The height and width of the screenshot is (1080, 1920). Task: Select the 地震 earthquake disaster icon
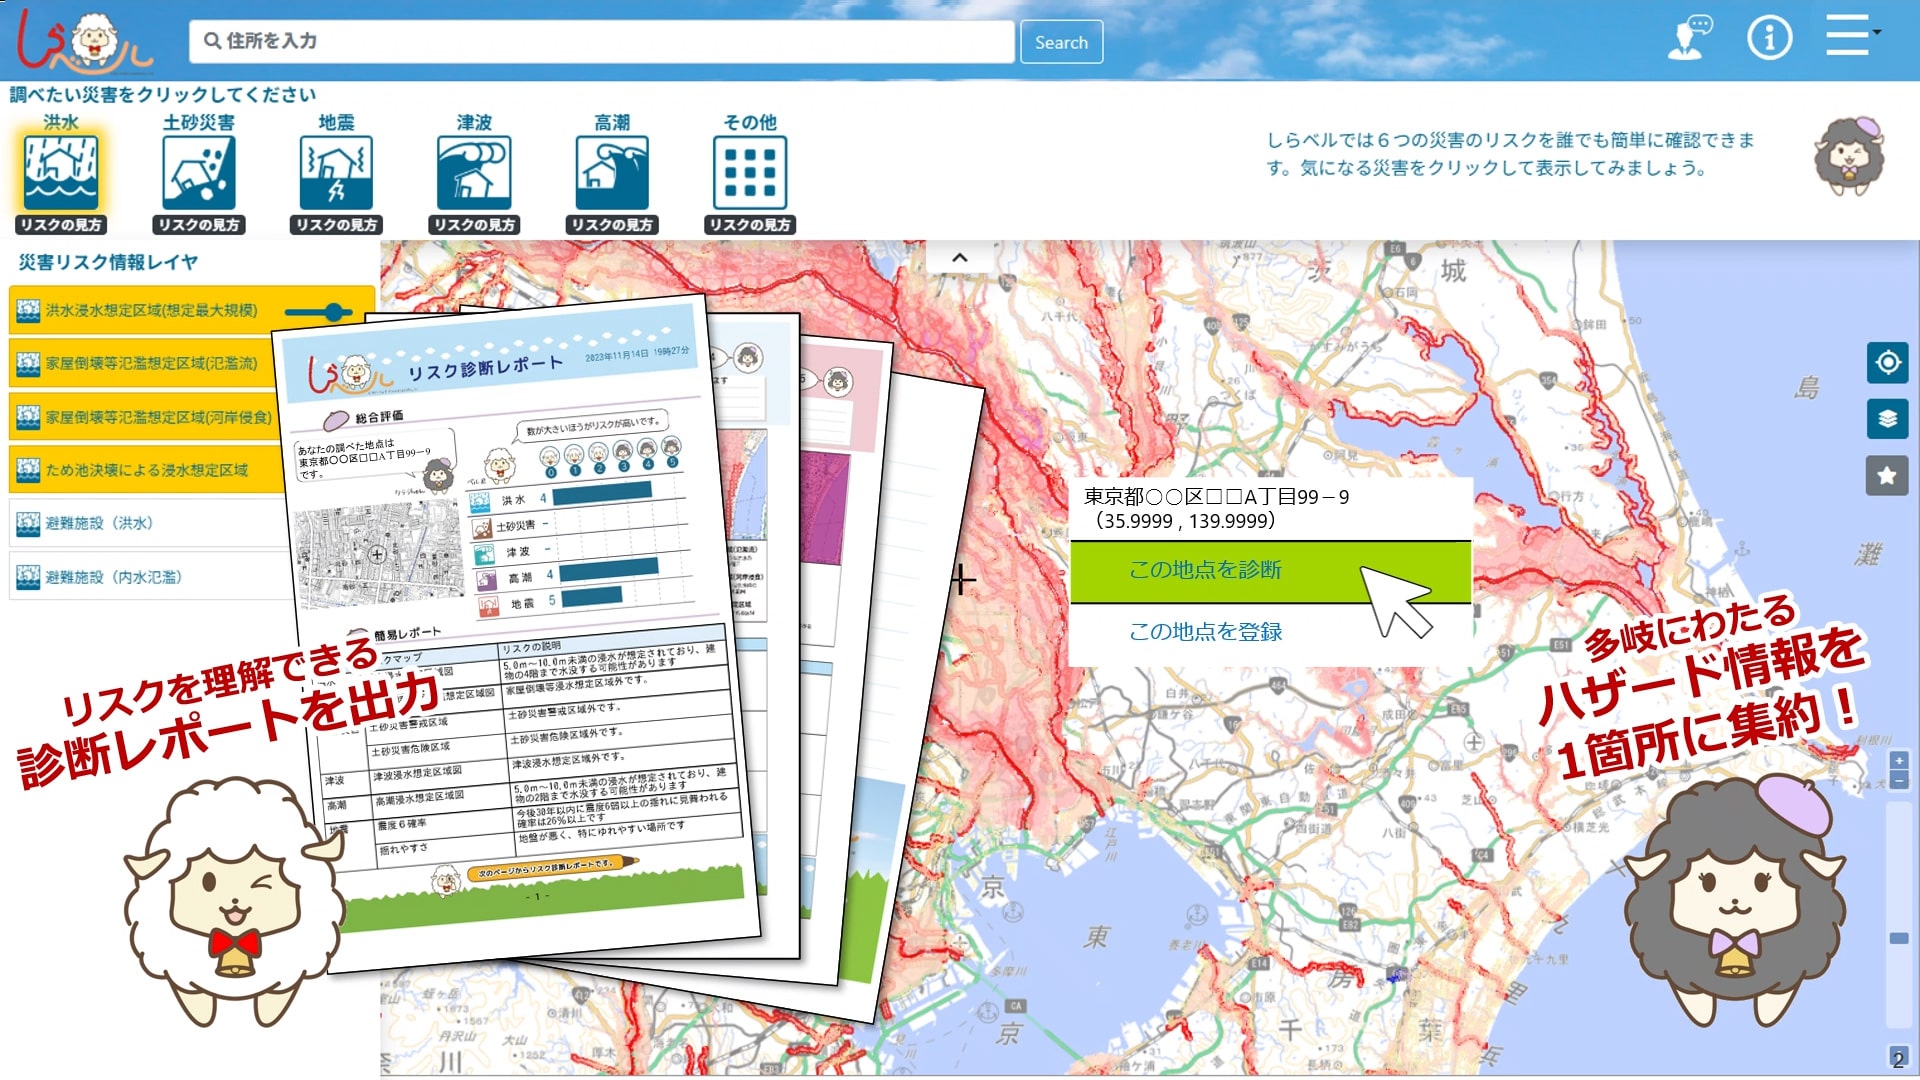[x=336, y=173]
